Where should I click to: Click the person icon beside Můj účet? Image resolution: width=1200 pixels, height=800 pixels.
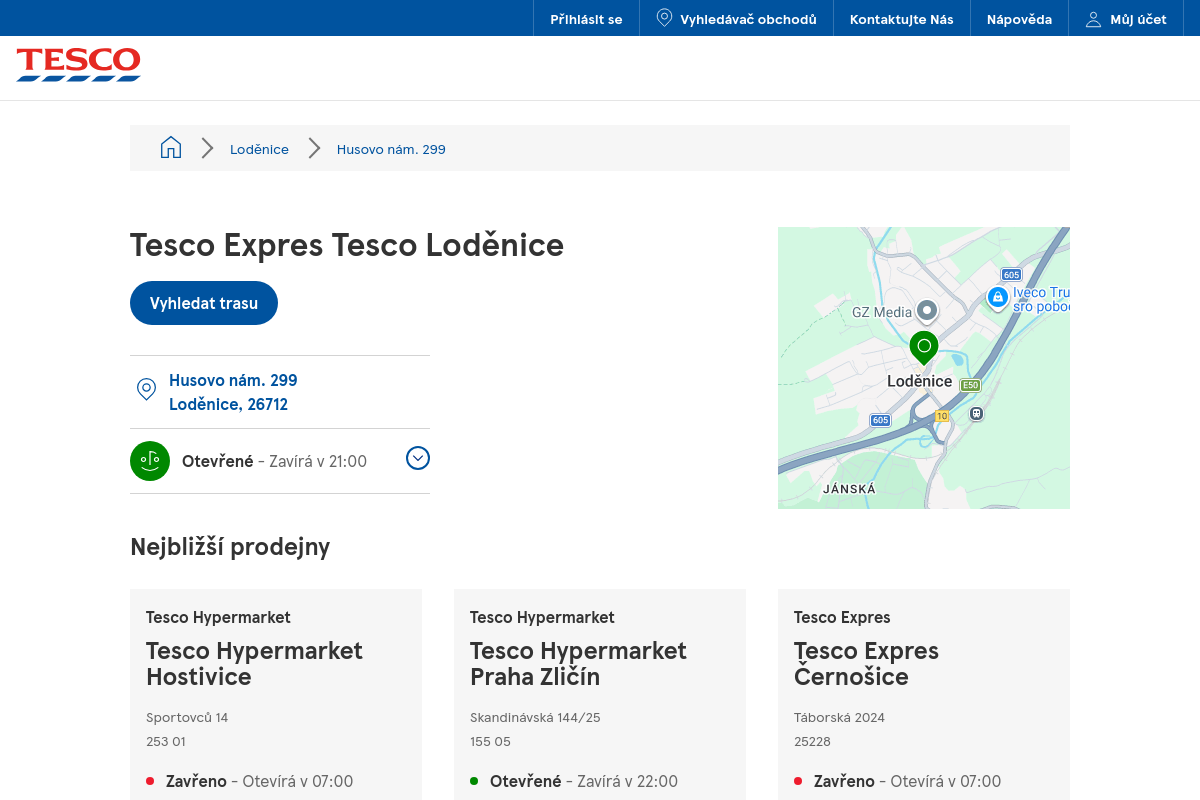click(1092, 17)
